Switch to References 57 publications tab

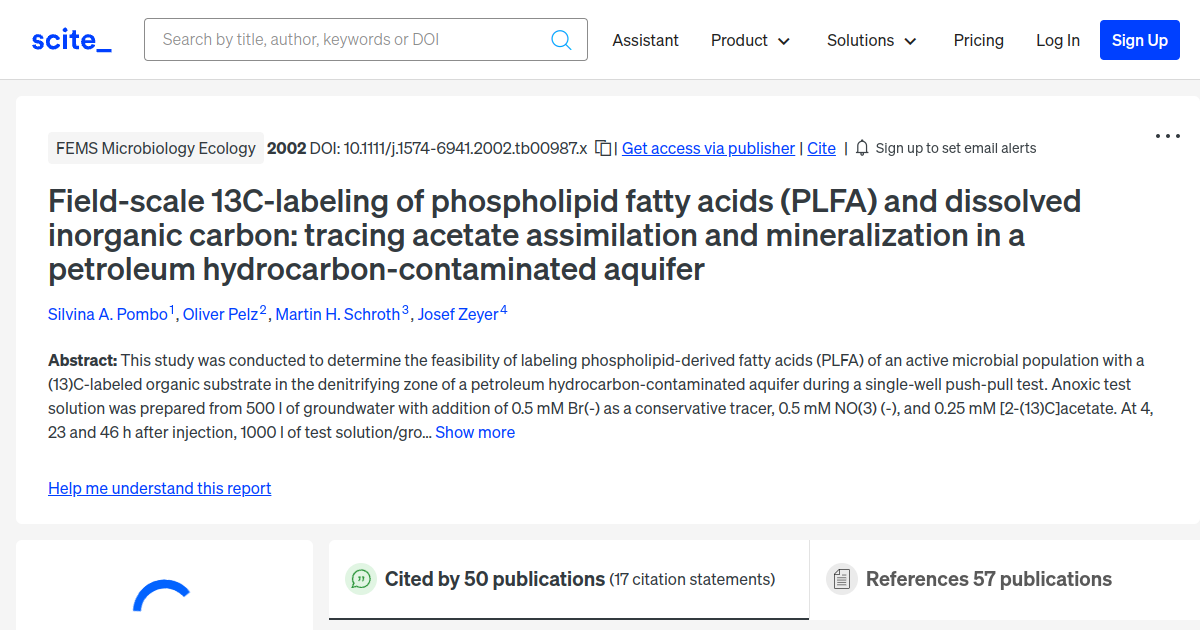coord(1005,579)
